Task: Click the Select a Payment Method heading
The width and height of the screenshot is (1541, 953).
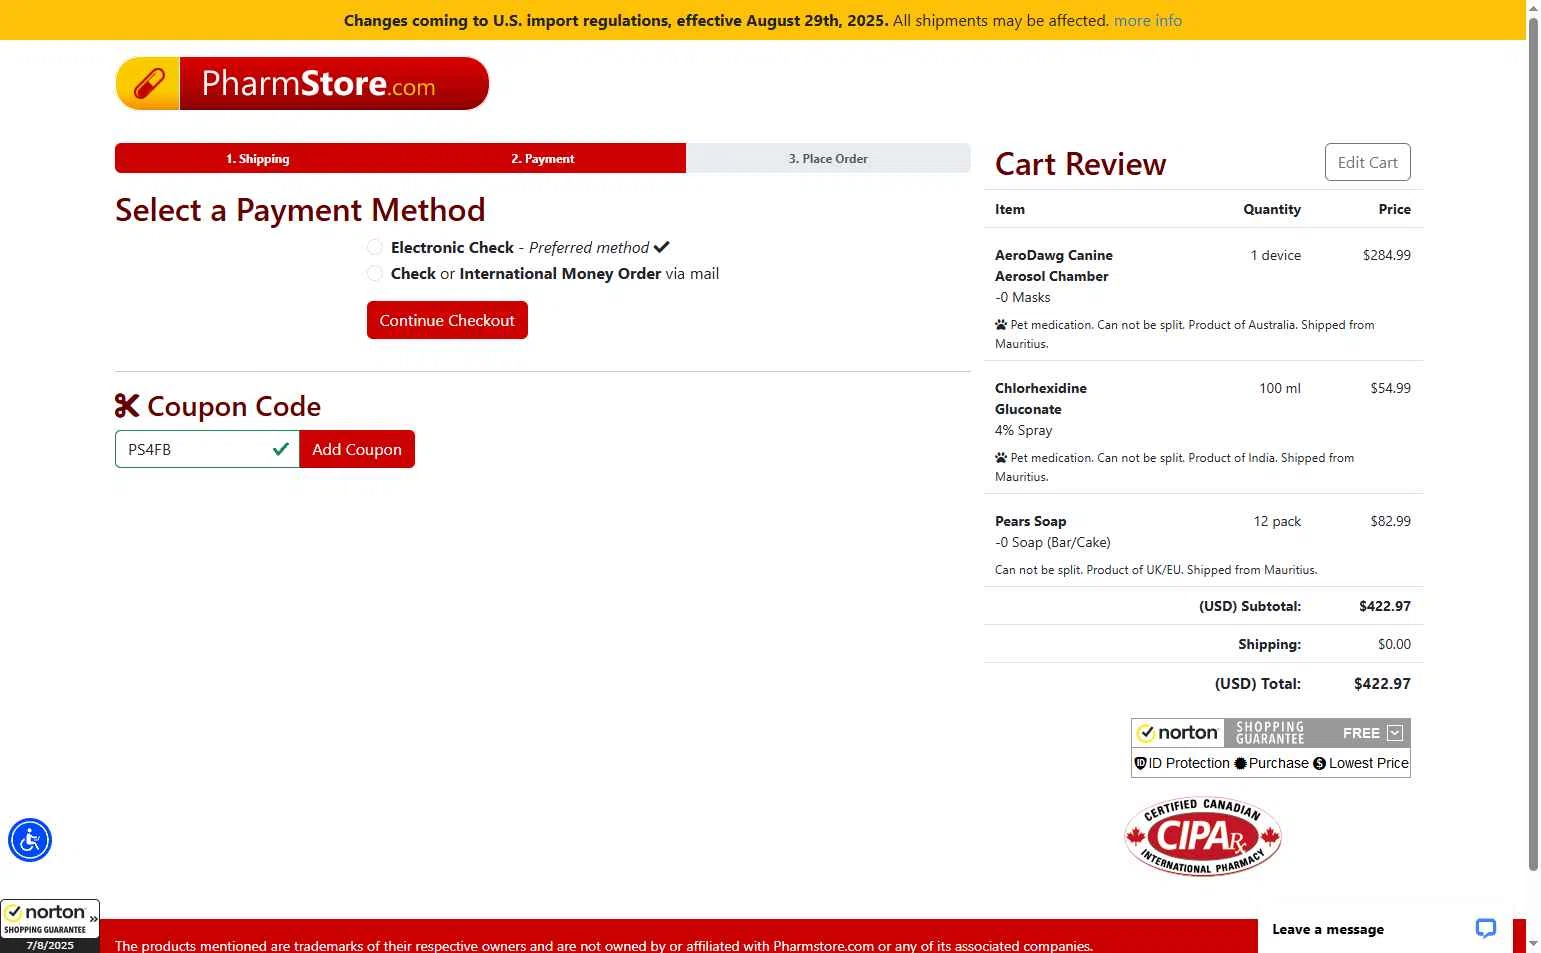Action: click(x=300, y=210)
